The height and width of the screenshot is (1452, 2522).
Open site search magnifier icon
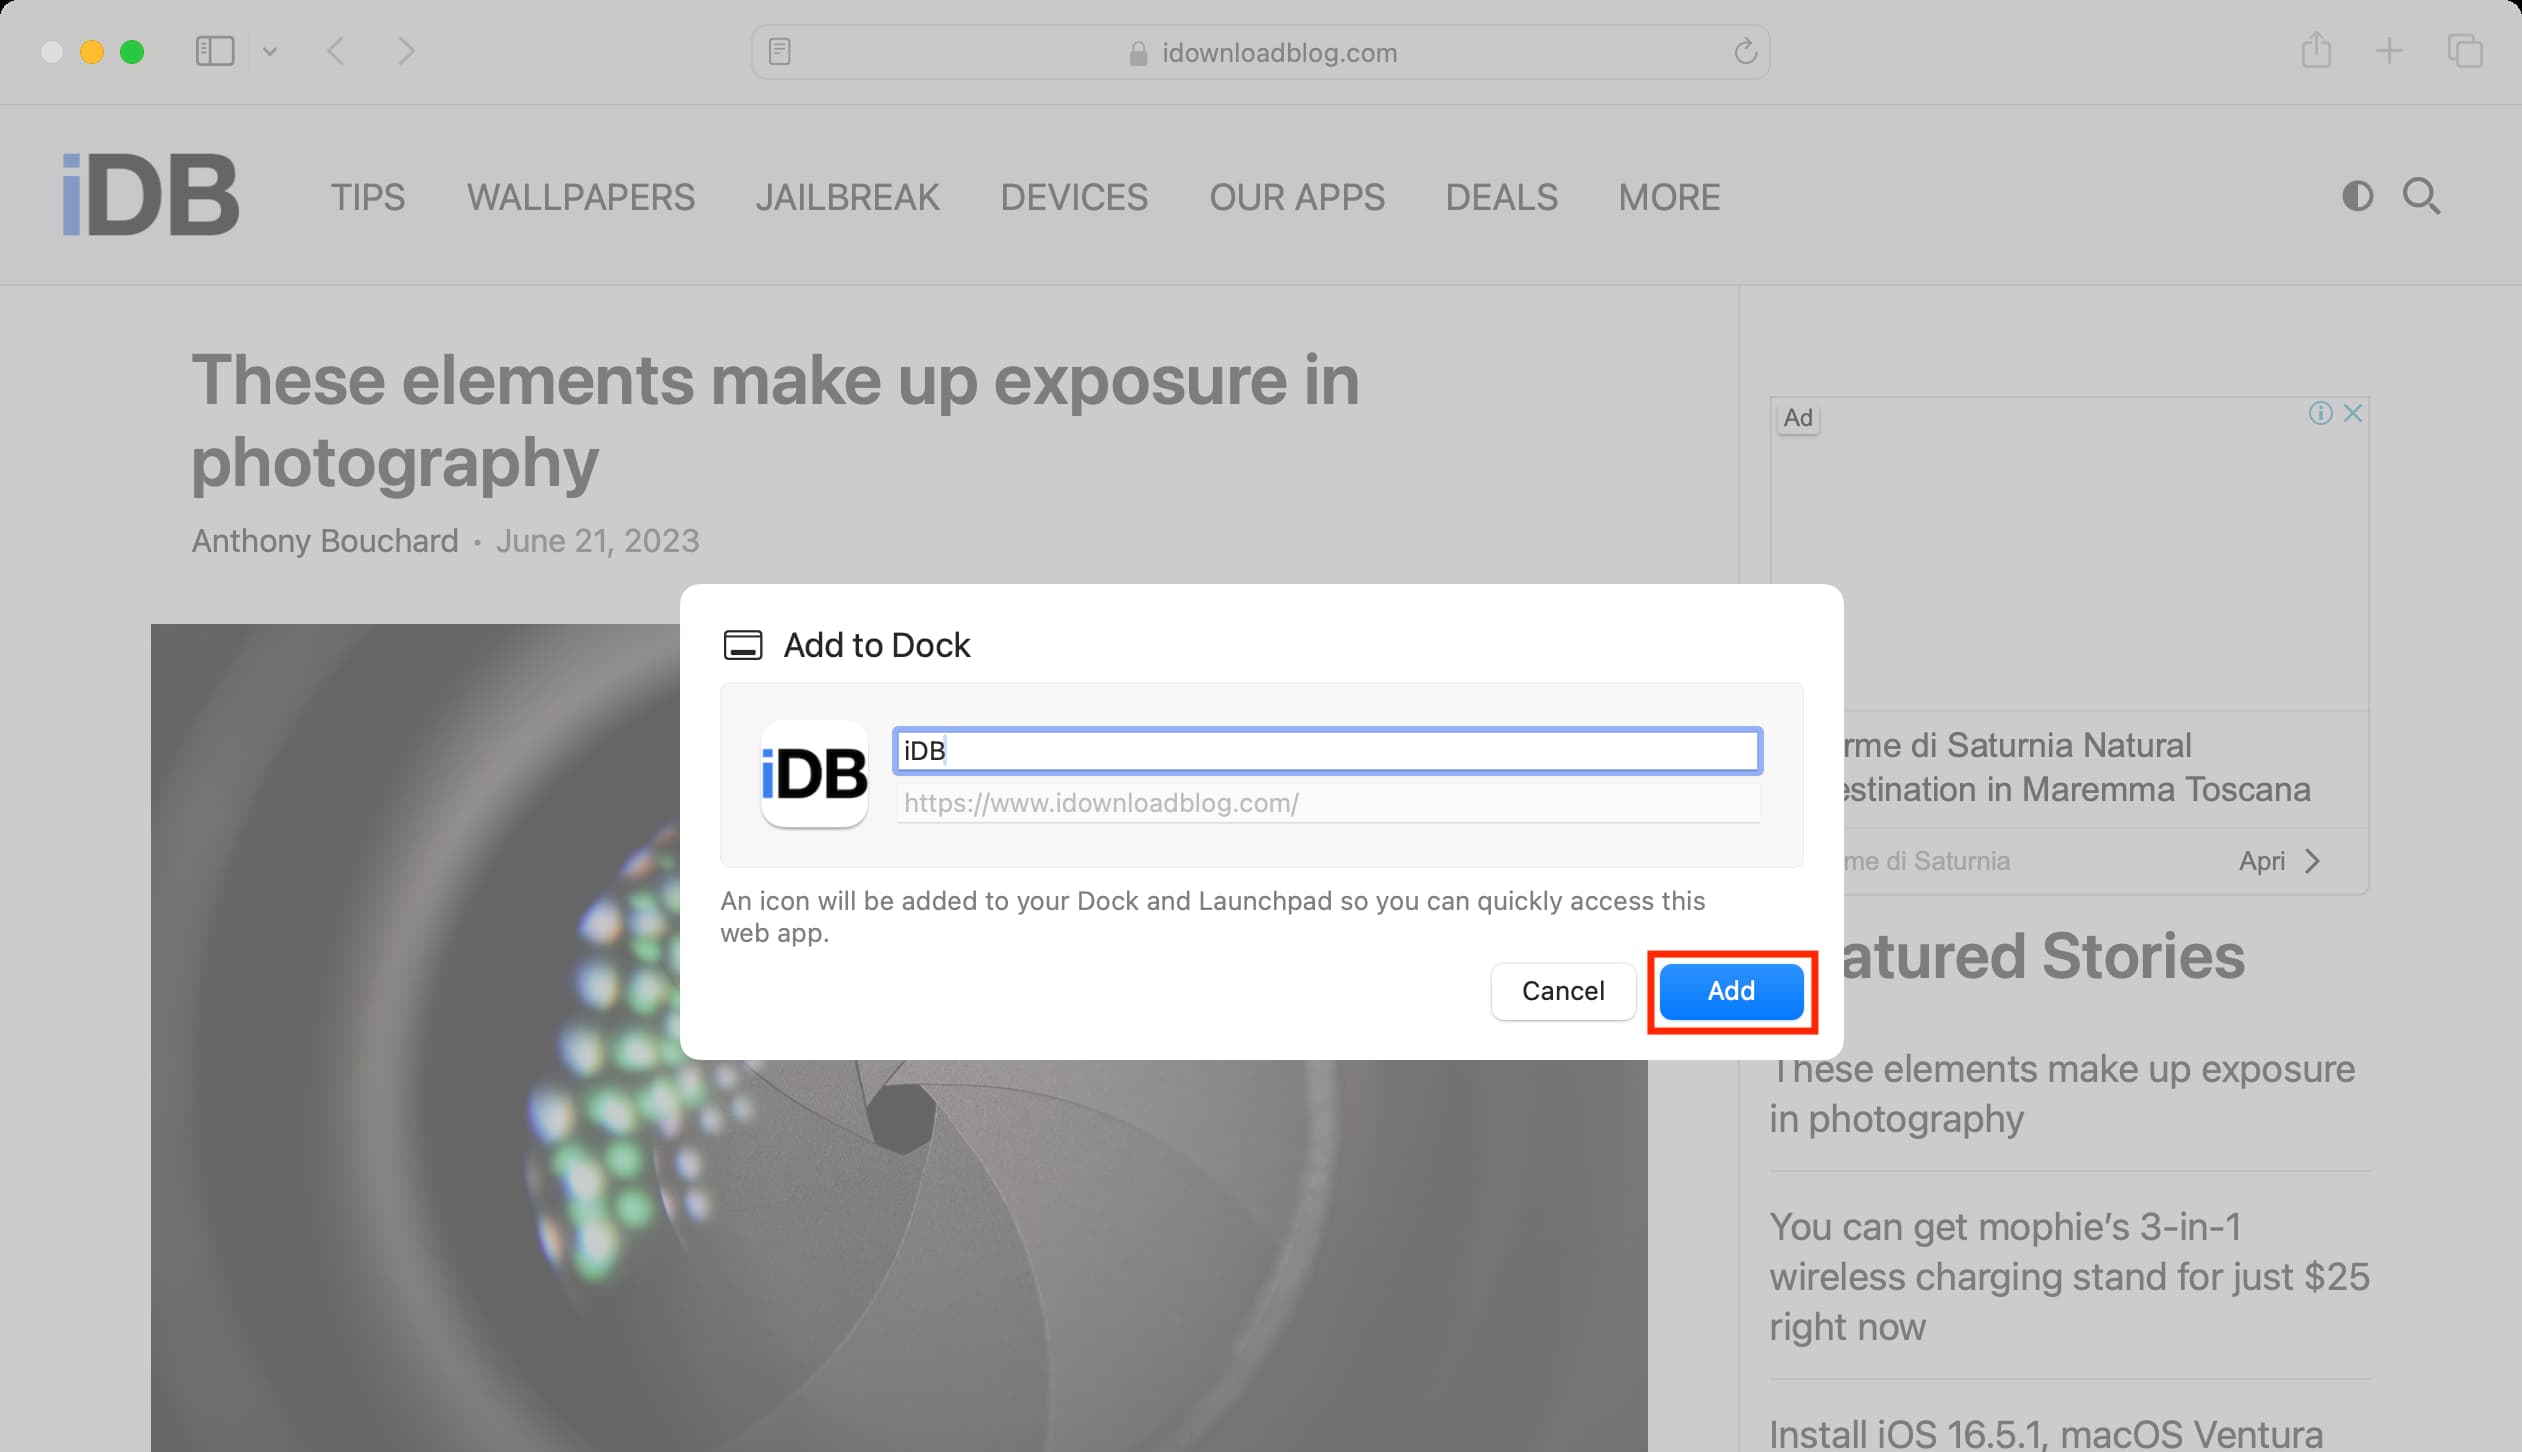pos(2421,196)
